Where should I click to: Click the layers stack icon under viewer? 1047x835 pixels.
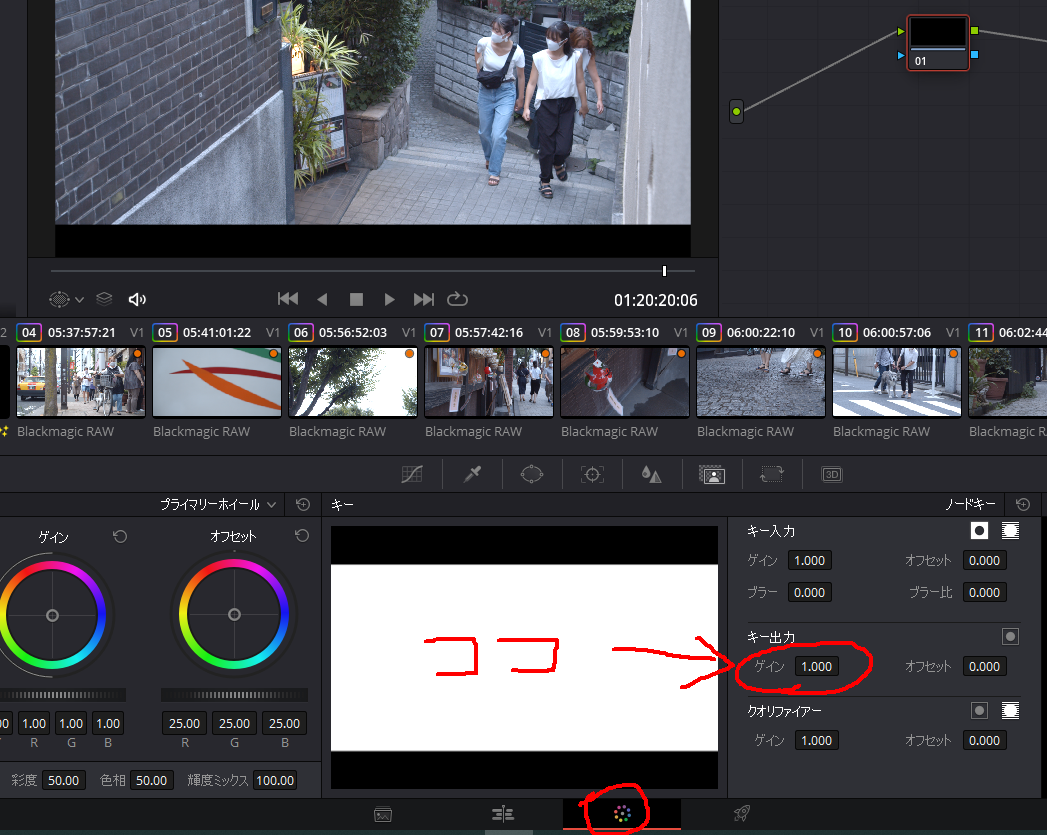104,299
